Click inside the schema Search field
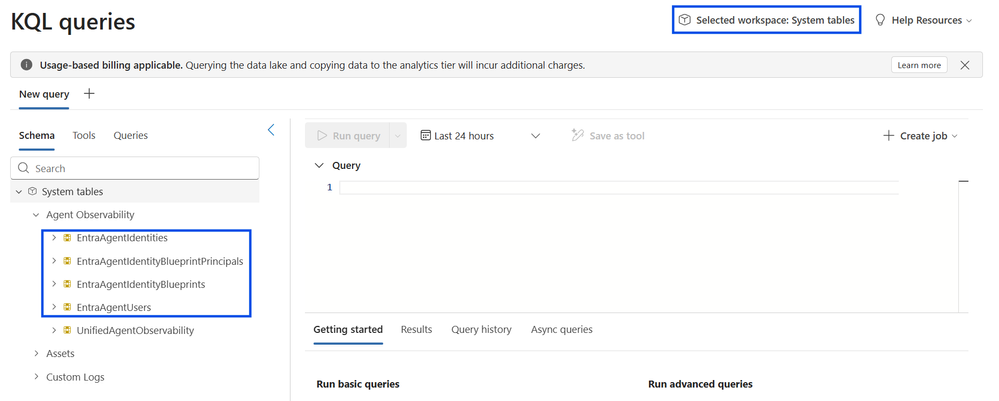 coord(135,168)
